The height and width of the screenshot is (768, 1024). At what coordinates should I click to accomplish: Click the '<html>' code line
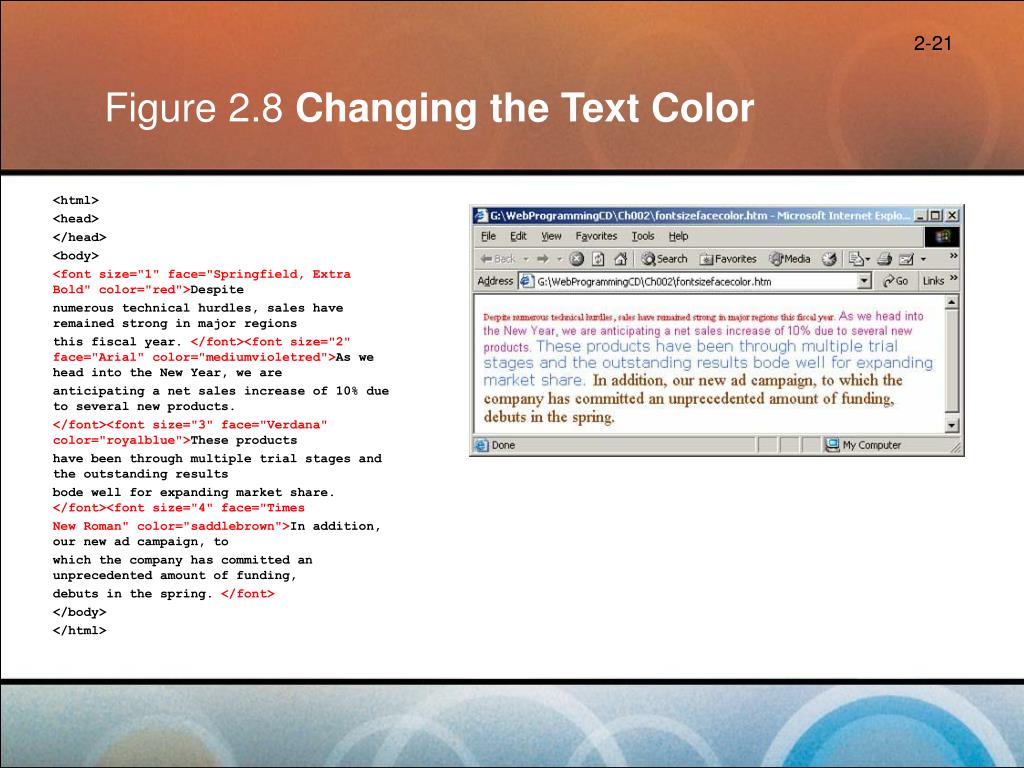coord(76,200)
